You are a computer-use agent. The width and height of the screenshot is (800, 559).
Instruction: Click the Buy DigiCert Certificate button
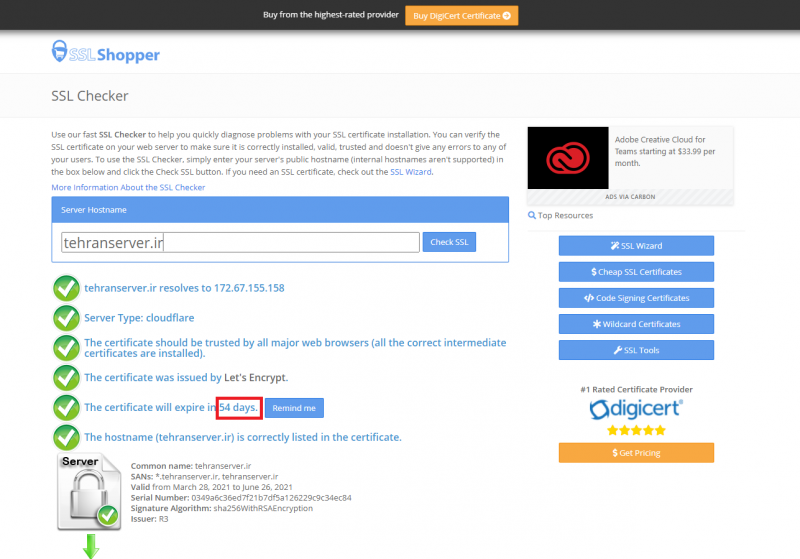(461, 15)
